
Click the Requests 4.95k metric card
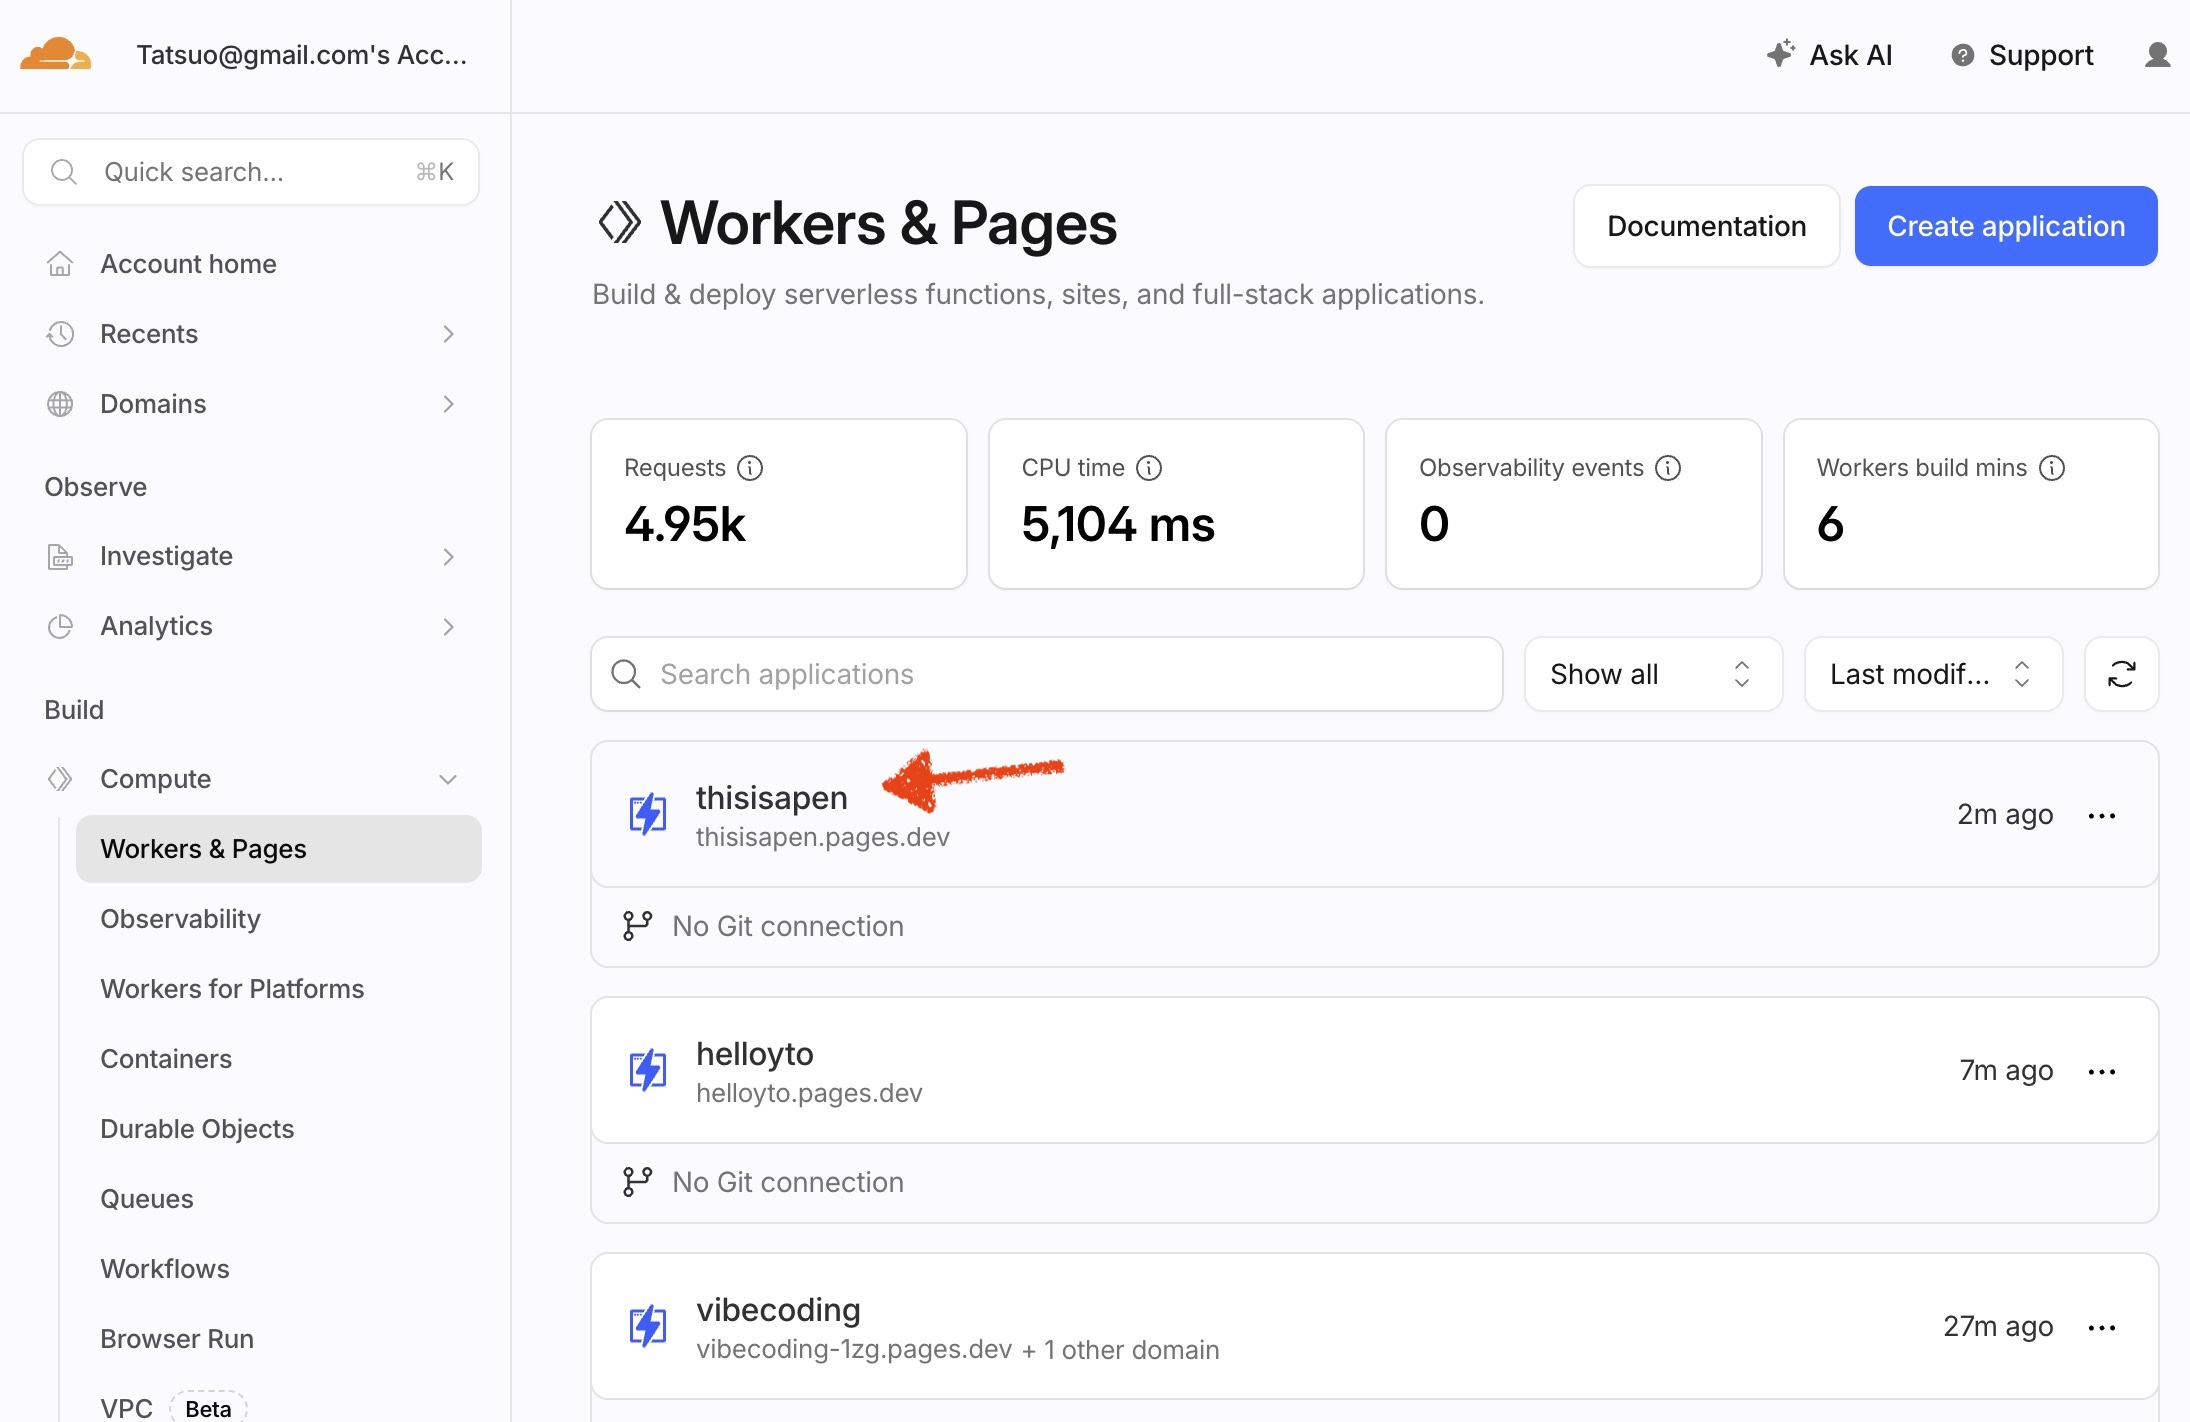(x=779, y=504)
